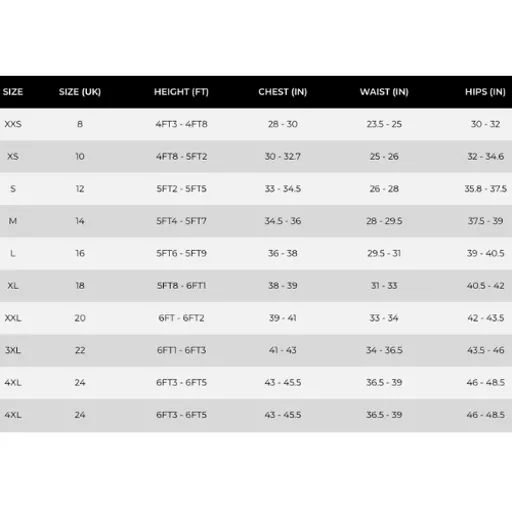Select height 5FT6 - 5FT9 cell
512x512 pixels.
pos(182,253)
